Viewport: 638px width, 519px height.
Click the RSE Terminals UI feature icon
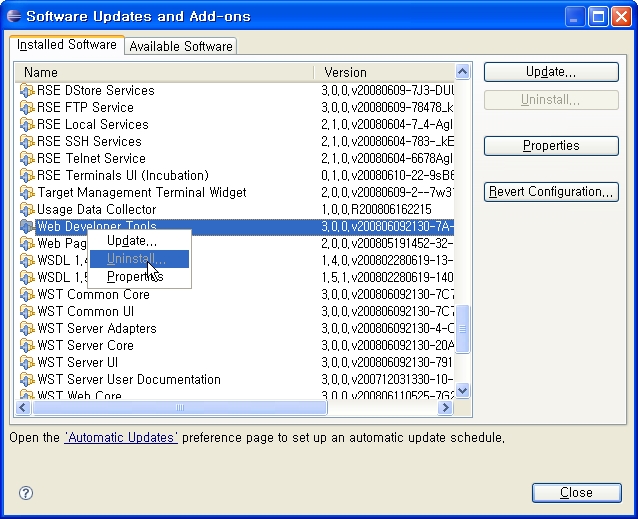pos(27,175)
